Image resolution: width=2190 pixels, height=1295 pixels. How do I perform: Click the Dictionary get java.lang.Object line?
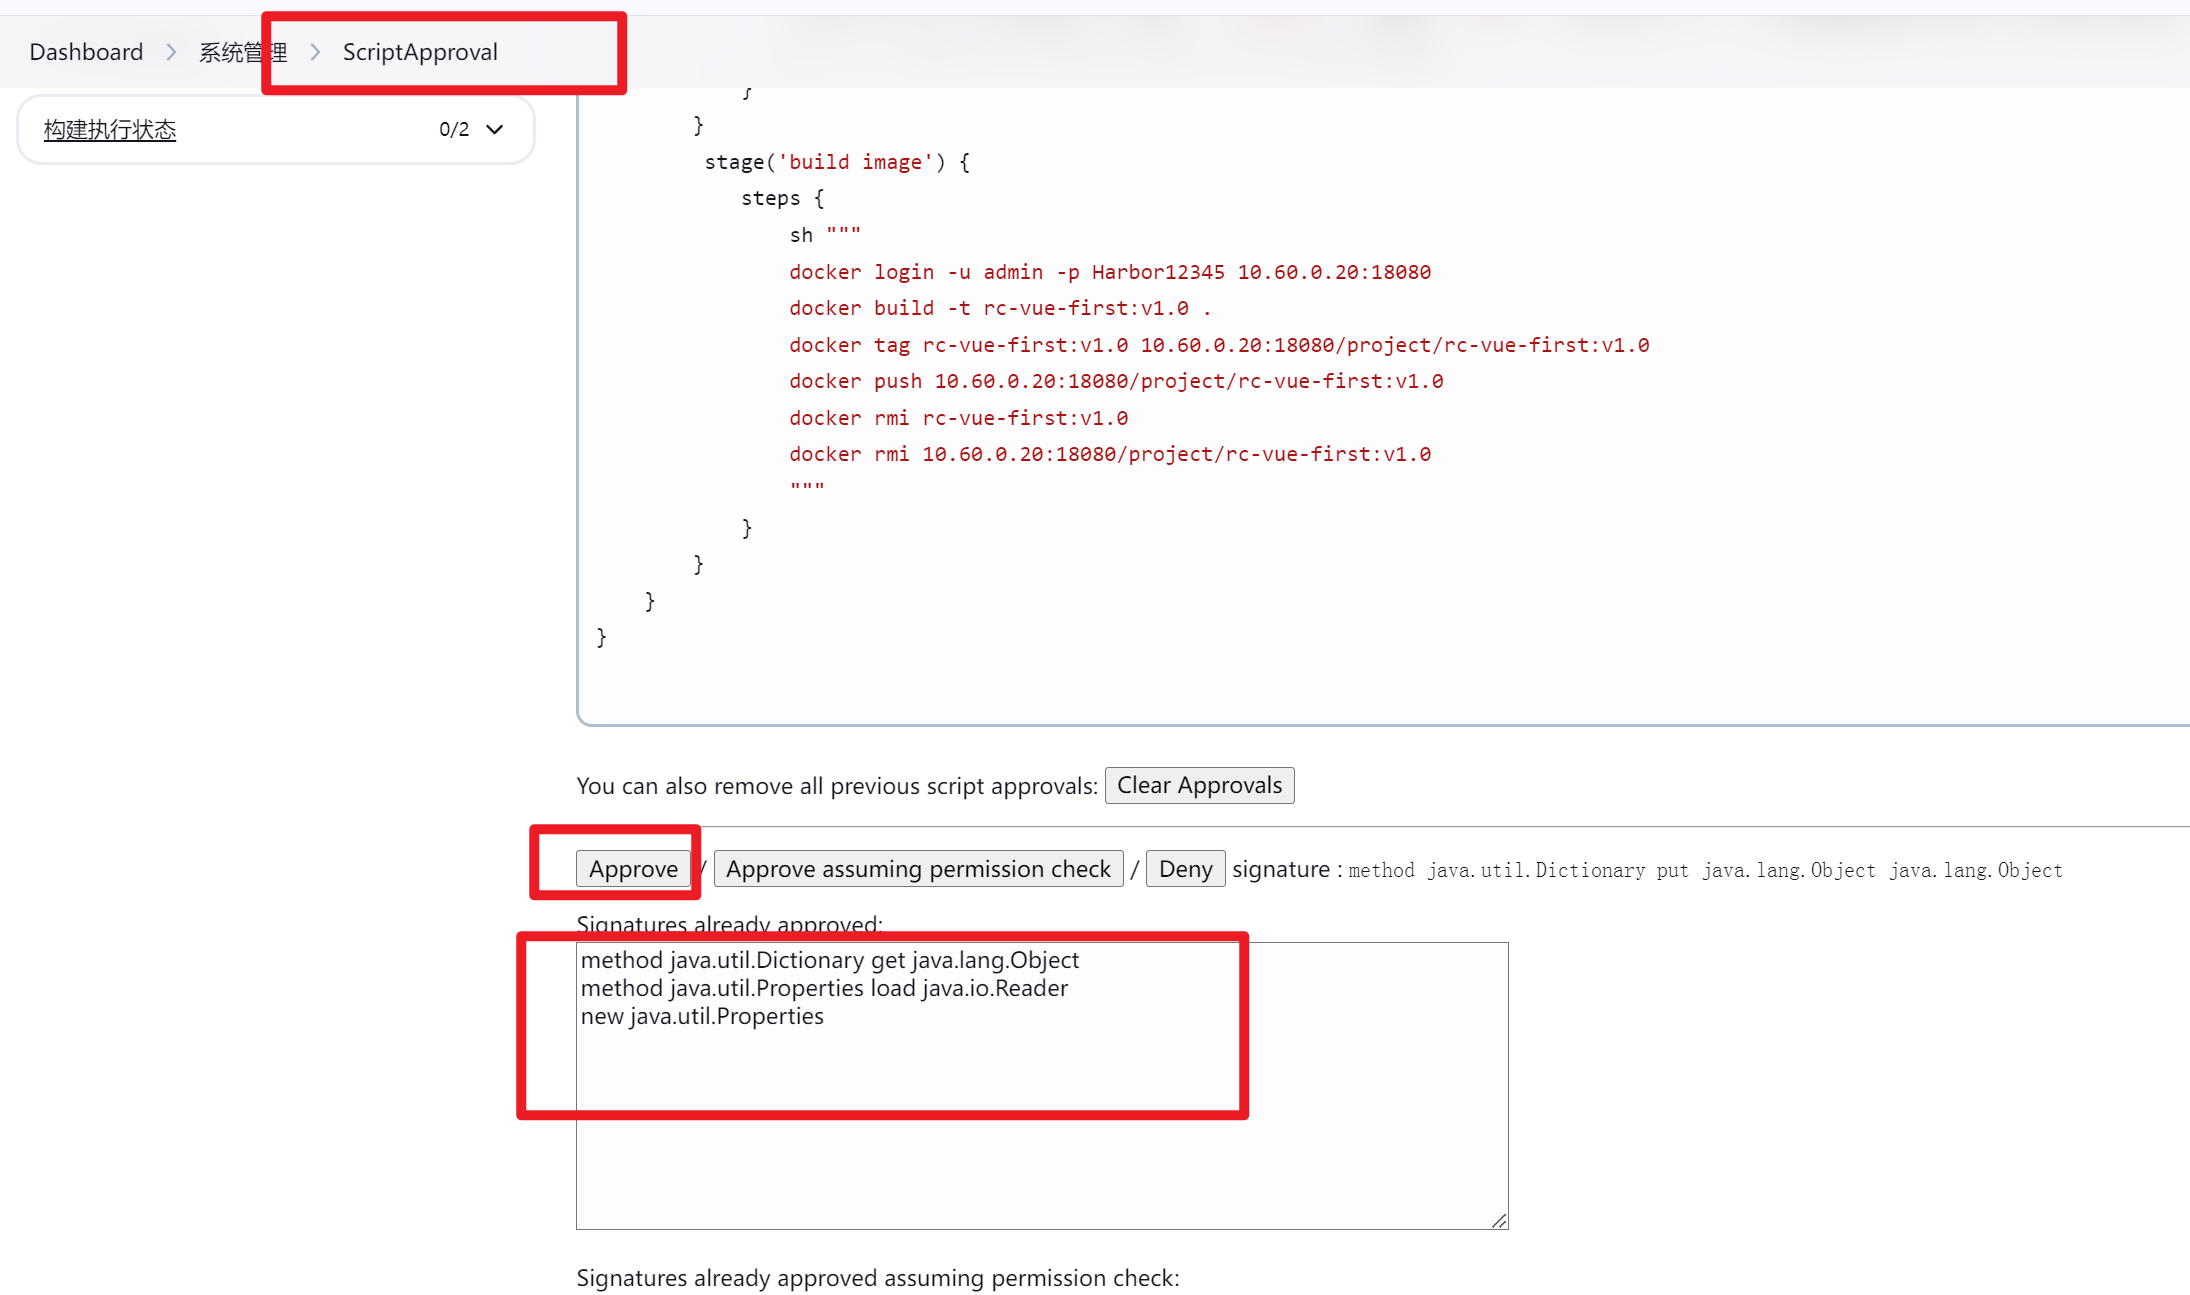click(830, 960)
